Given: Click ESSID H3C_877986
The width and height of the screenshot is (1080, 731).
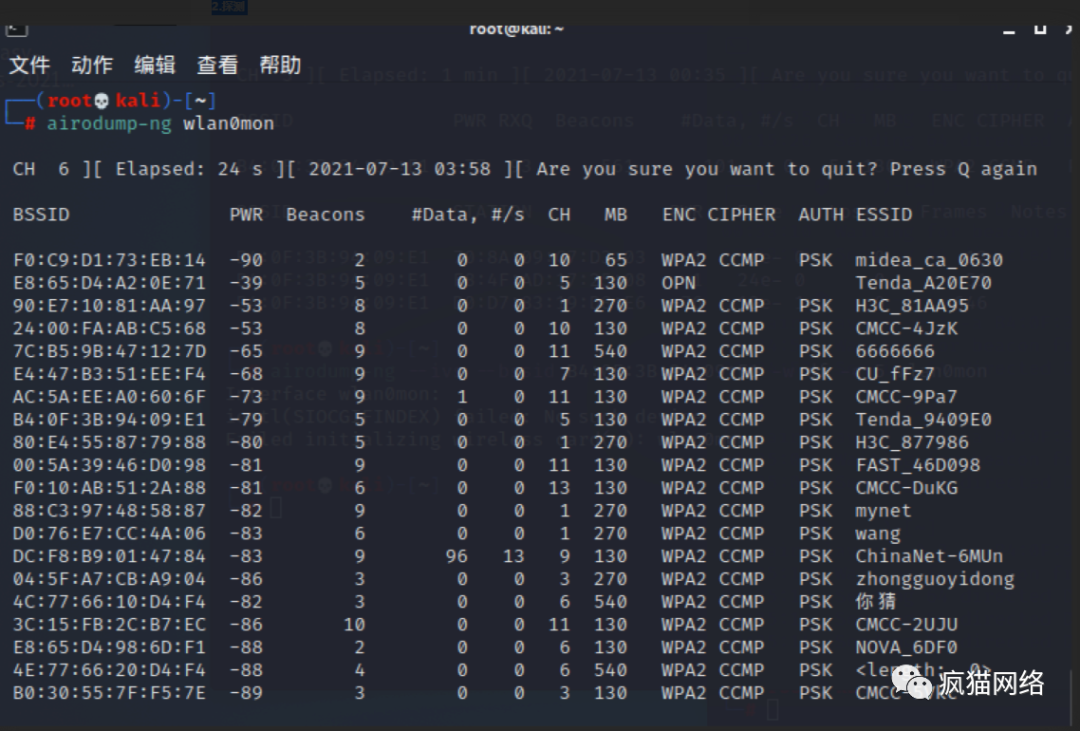Looking at the screenshot, I should (912, 442).
